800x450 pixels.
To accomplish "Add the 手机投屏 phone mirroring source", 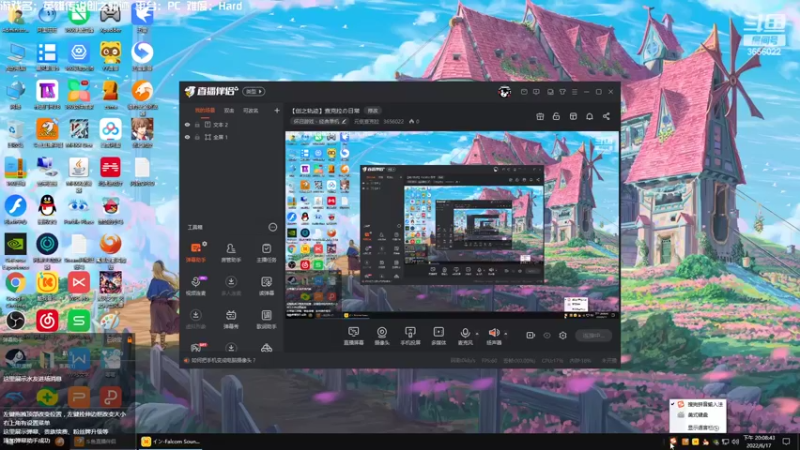I will [410, 336].
